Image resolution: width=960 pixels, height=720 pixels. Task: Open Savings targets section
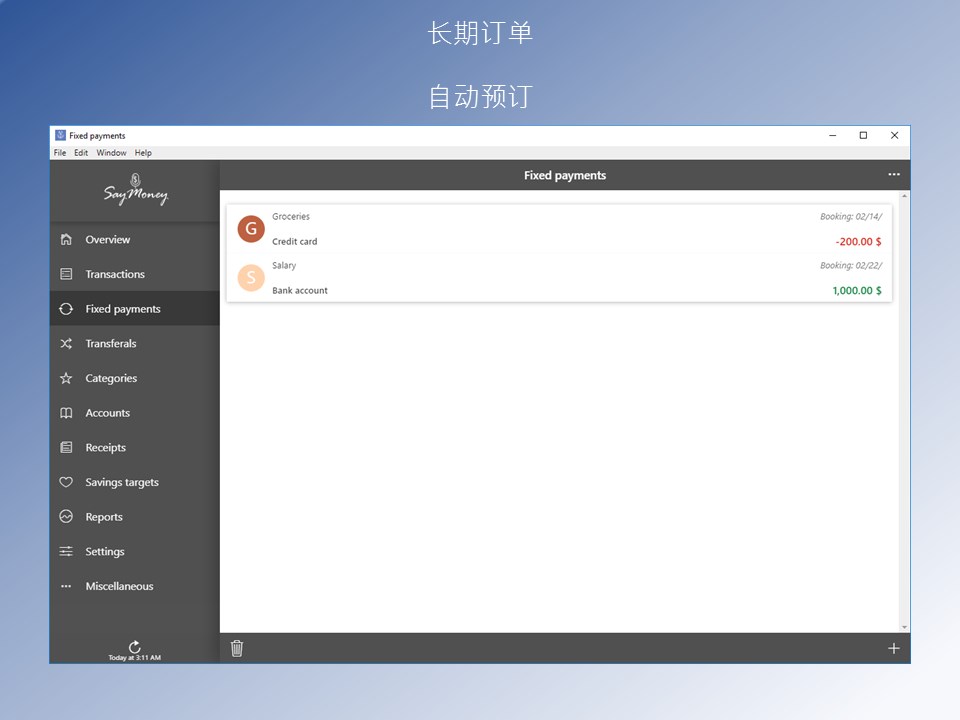click(135, 482)
